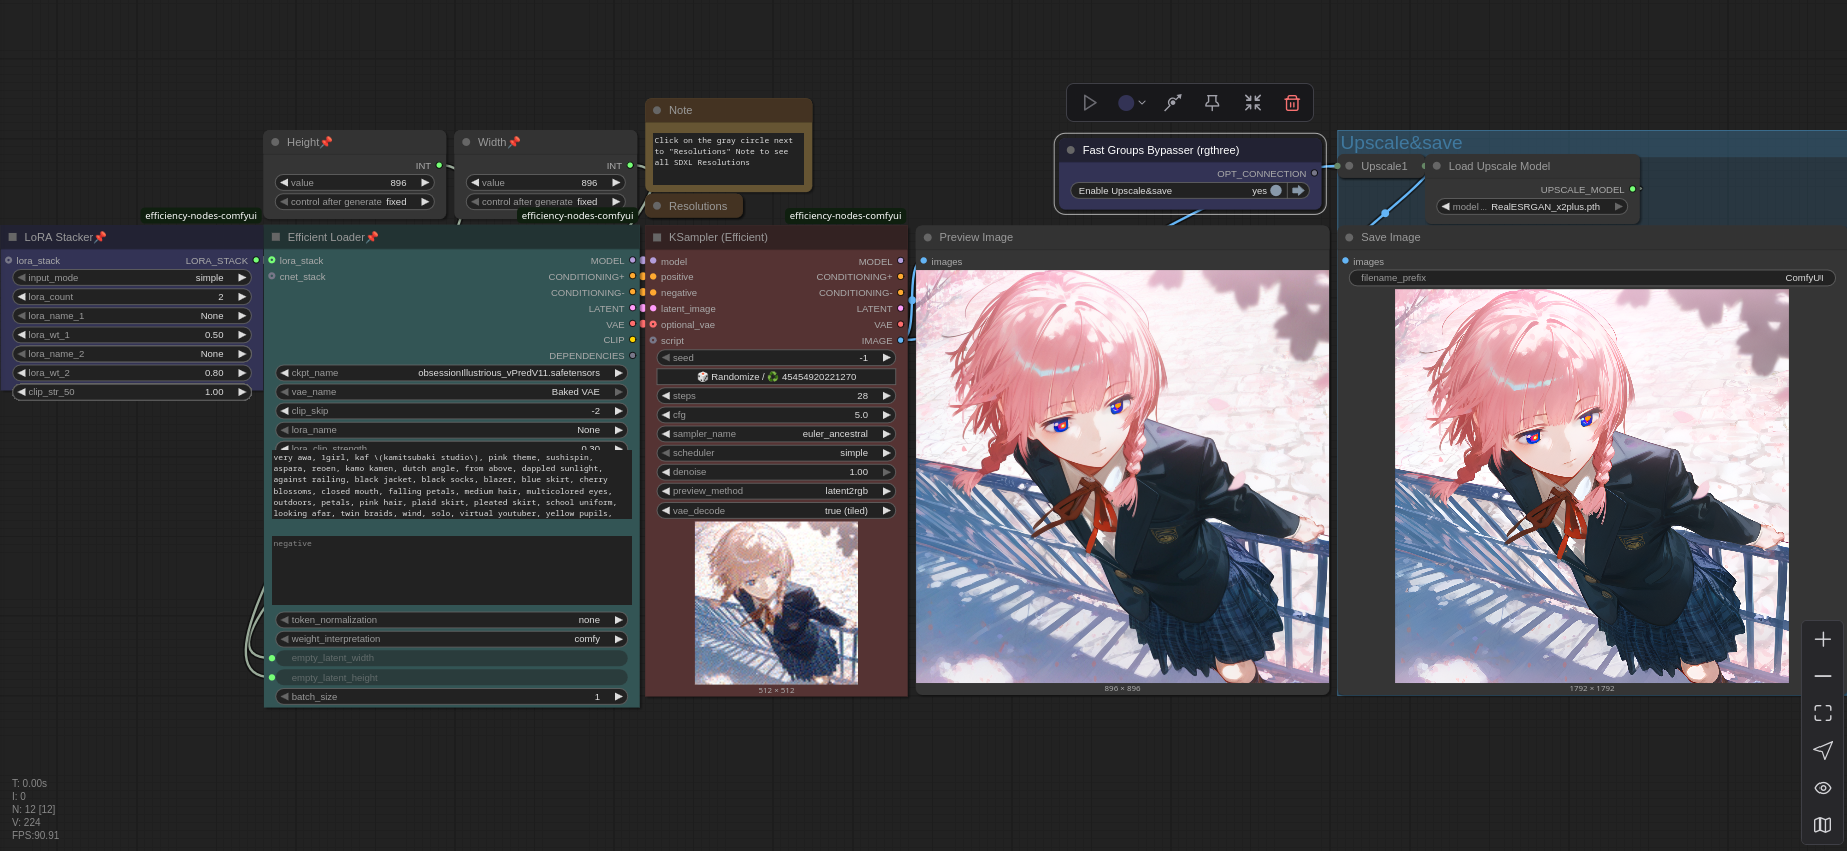1847x851 pixels.
Task: Increase lora_wt_2 with right arrow
Action: coord(241,373)
